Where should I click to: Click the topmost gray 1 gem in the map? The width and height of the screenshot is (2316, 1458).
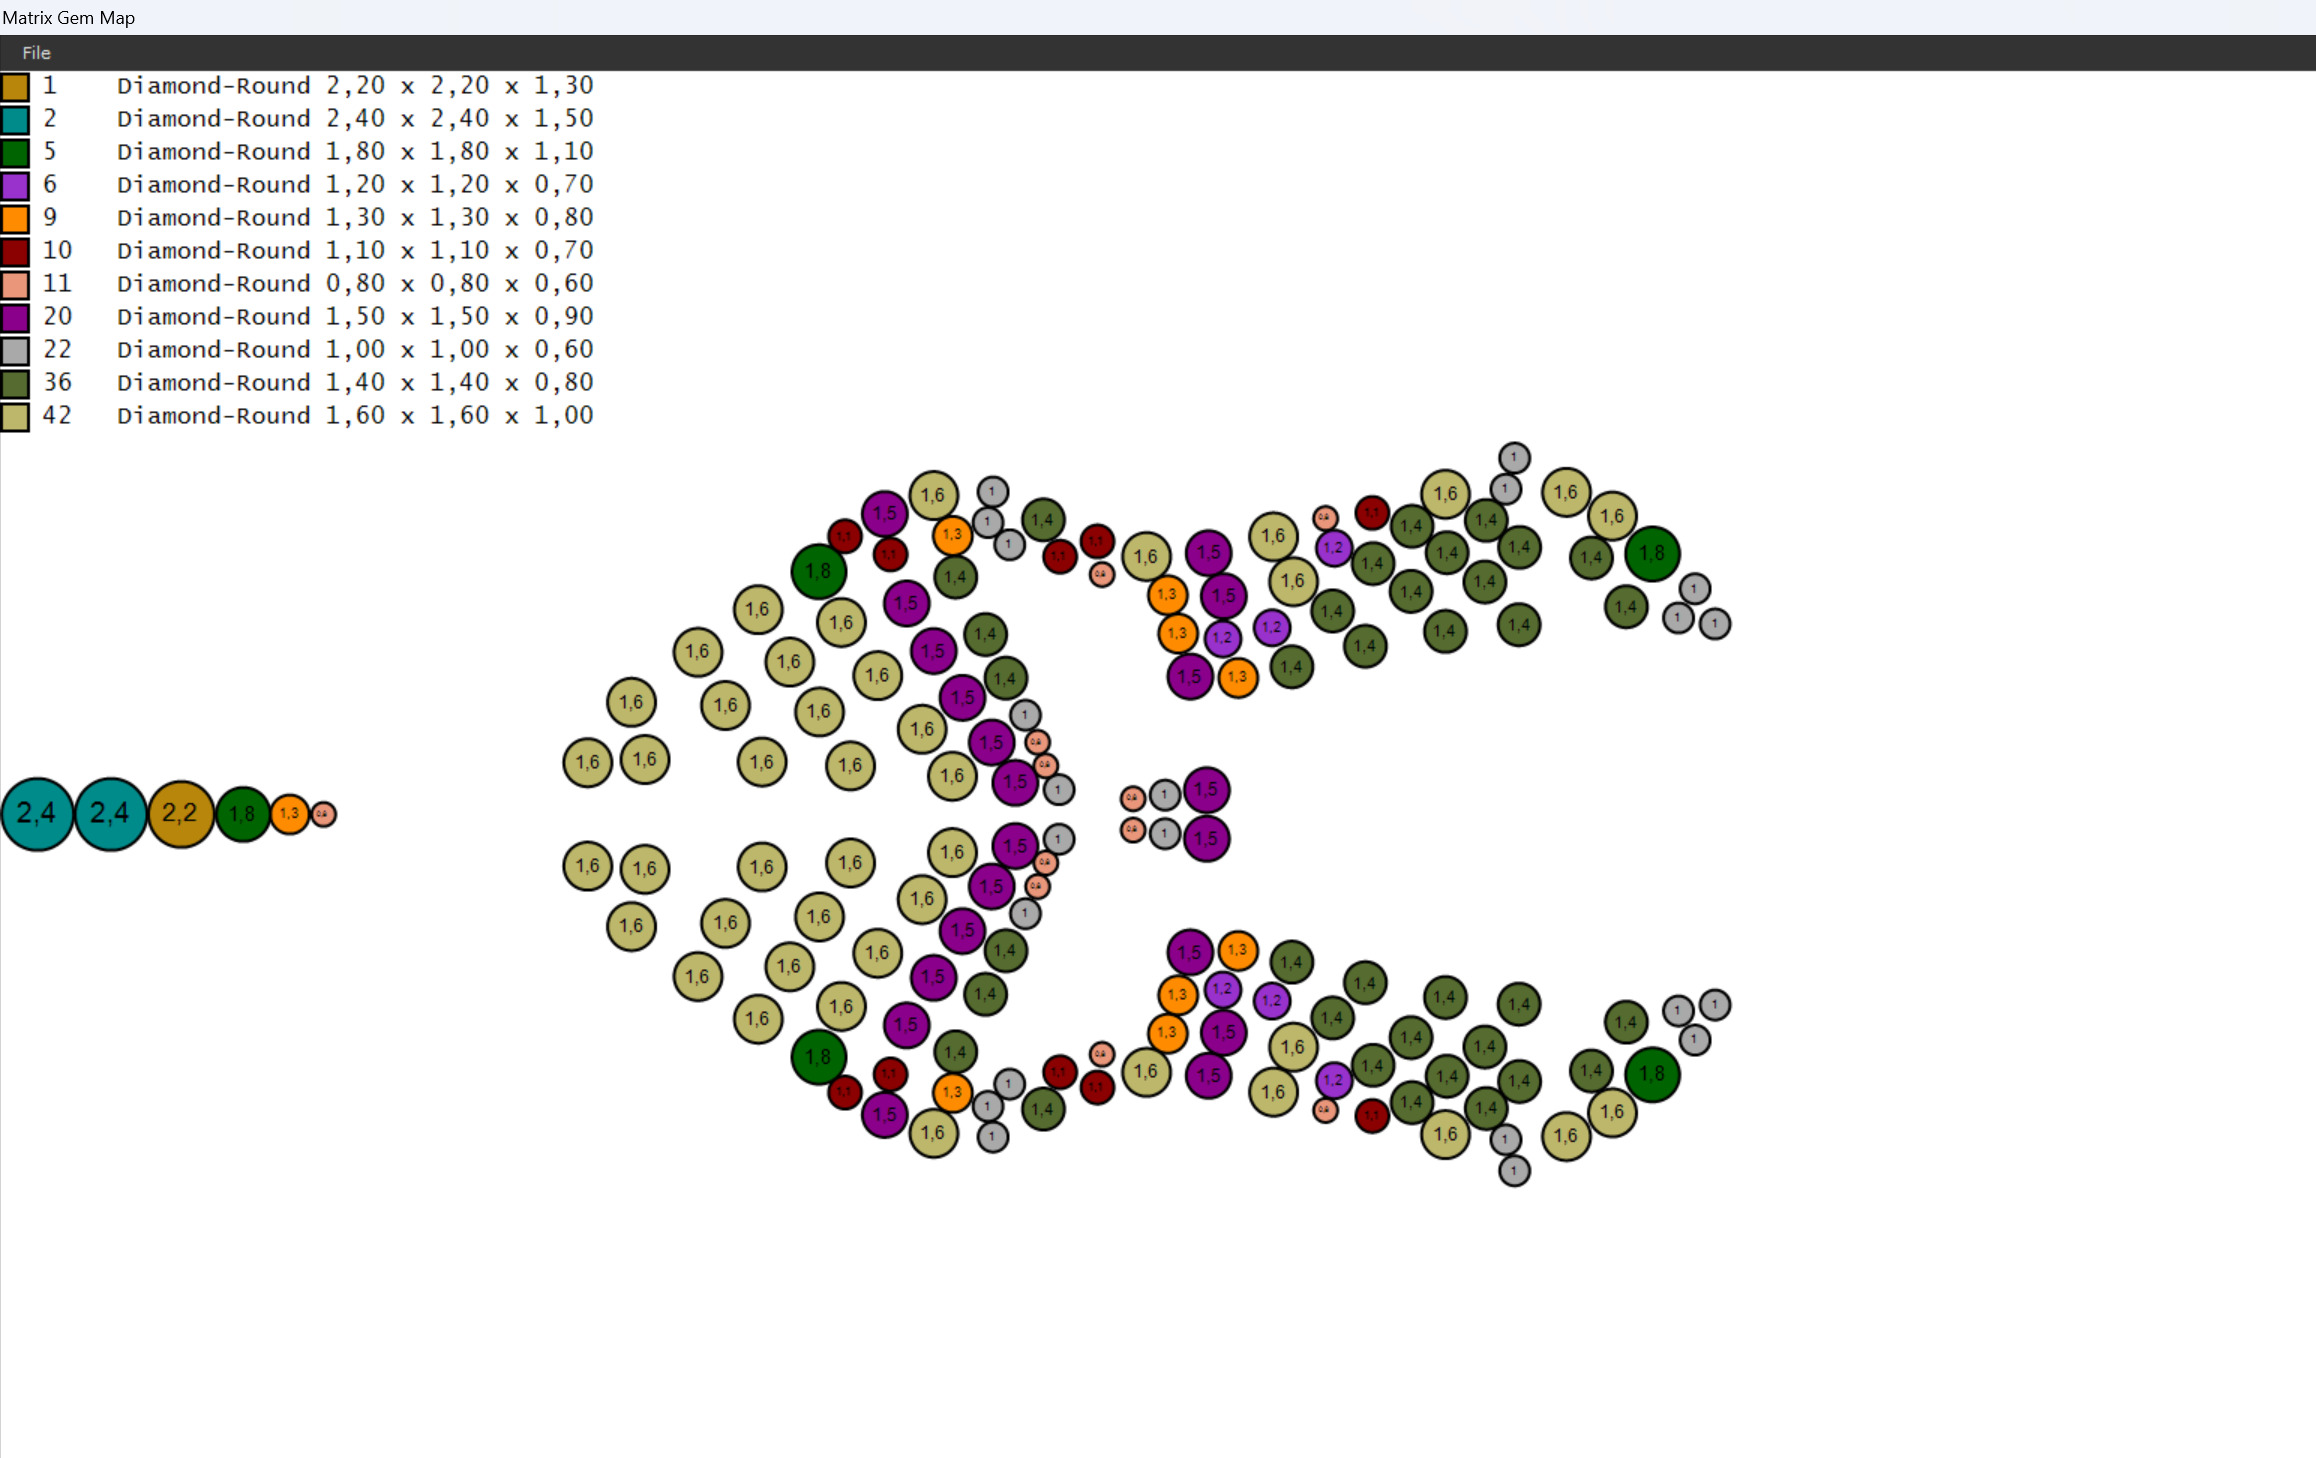click(1514, 458)
